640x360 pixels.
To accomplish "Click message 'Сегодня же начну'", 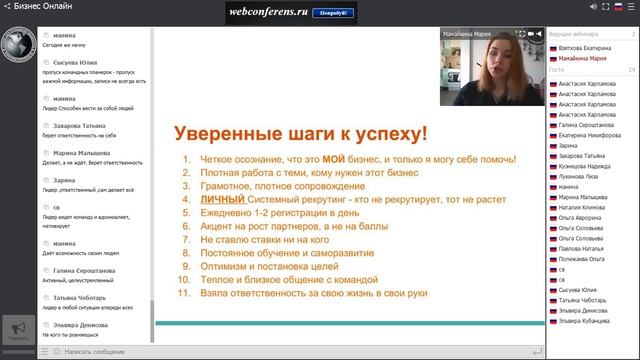I will pyautogui.click(x=64, y=45).
